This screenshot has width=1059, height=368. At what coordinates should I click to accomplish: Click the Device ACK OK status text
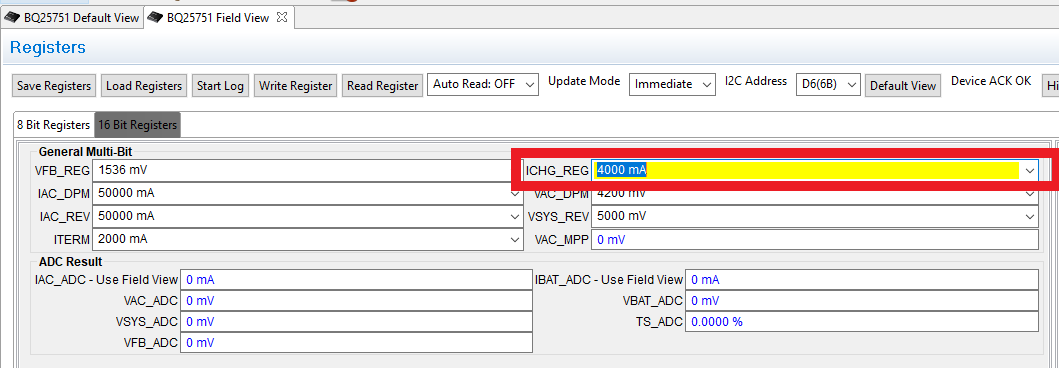991,80
